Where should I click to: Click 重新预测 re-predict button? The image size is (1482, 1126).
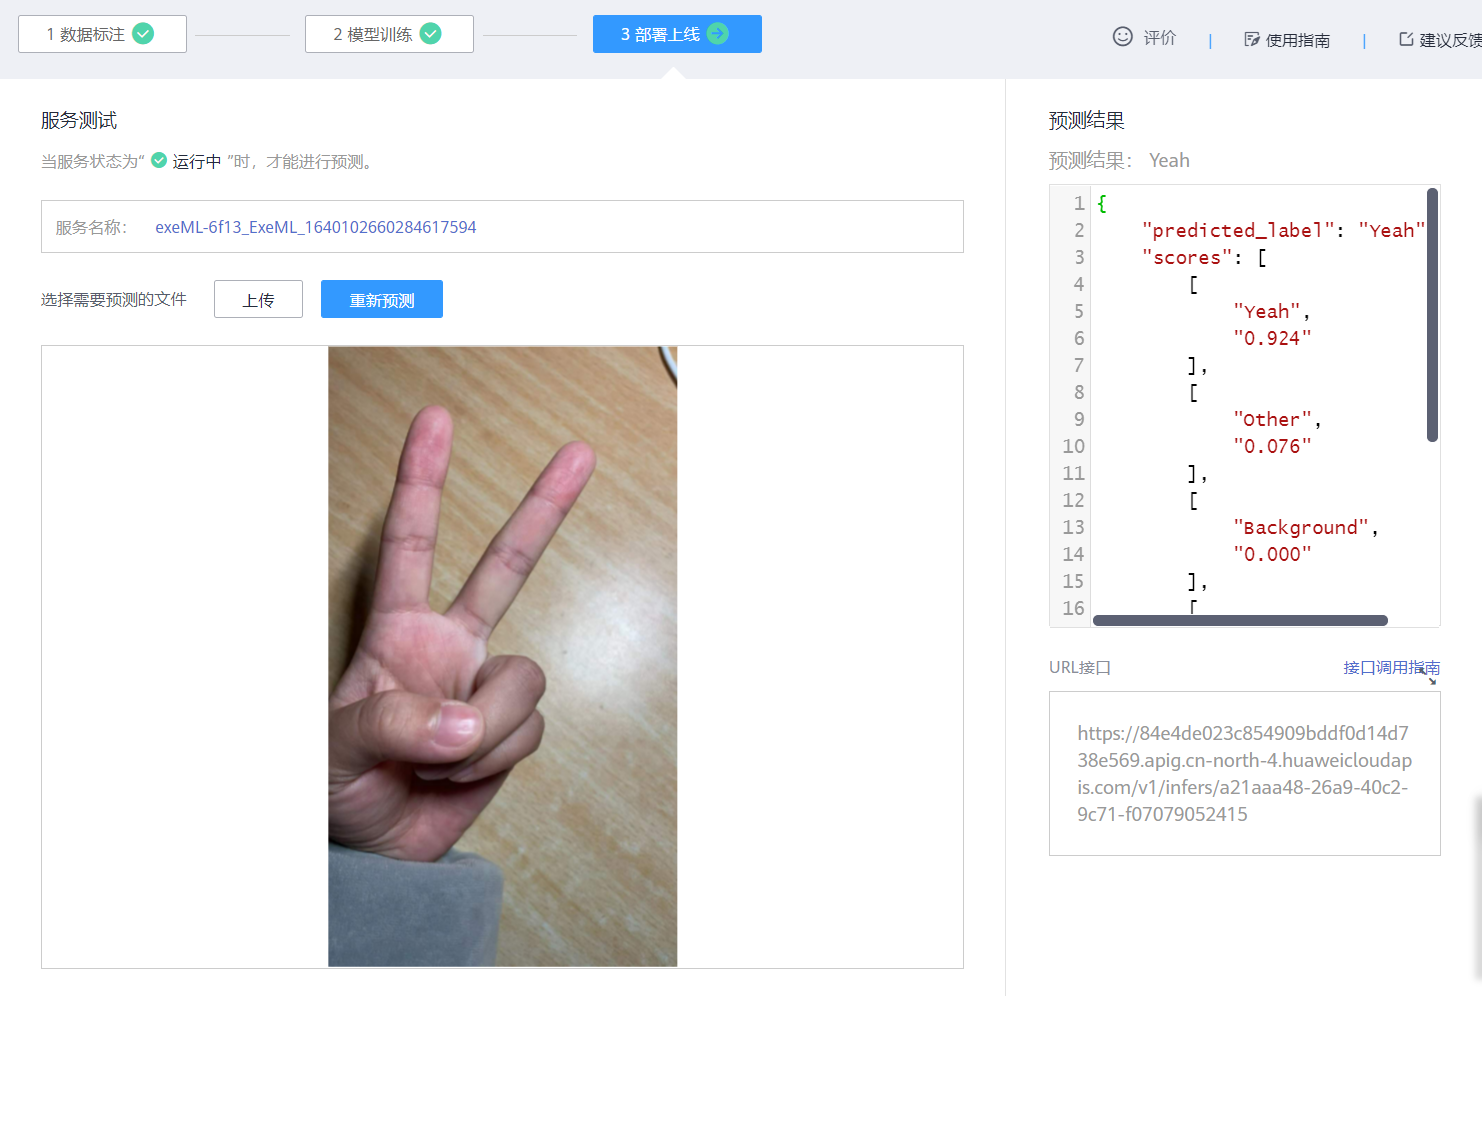382,299
